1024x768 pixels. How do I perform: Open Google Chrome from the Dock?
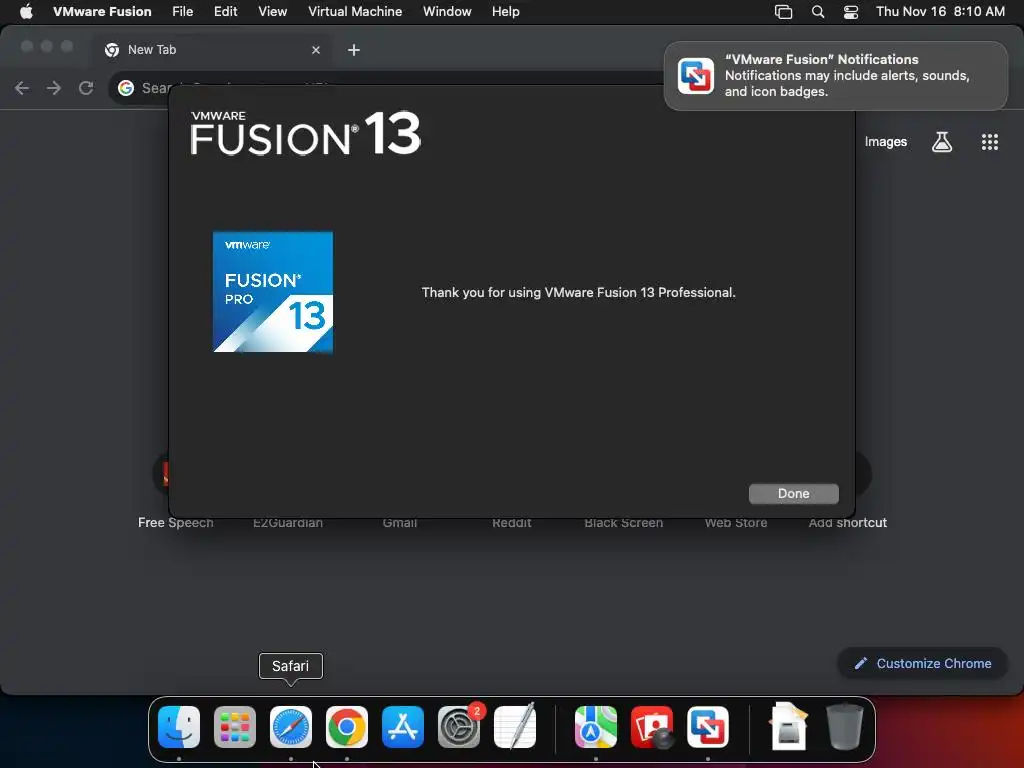coord(347,727)
